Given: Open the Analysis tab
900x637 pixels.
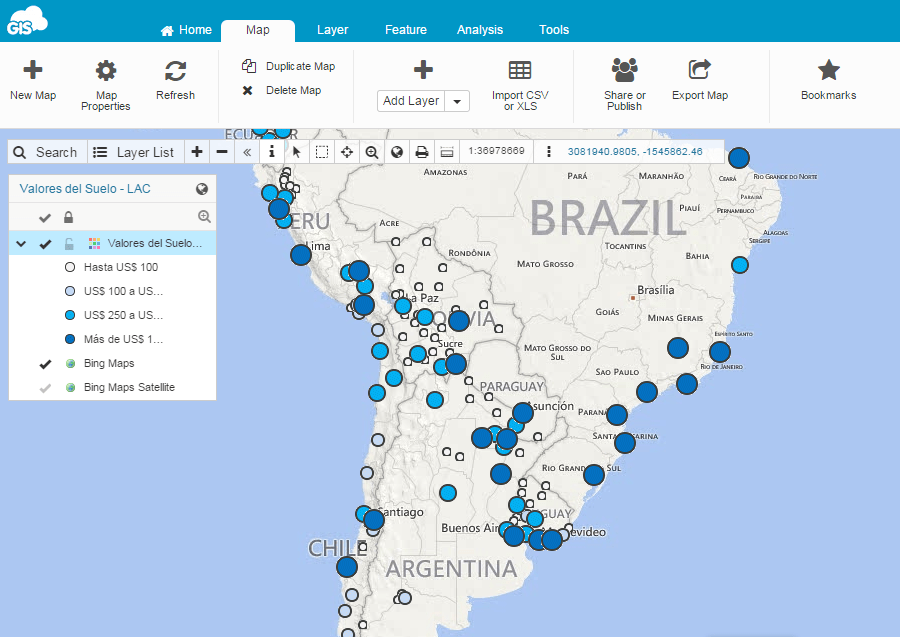Looking at the screenshot, I should coord(479,30).
